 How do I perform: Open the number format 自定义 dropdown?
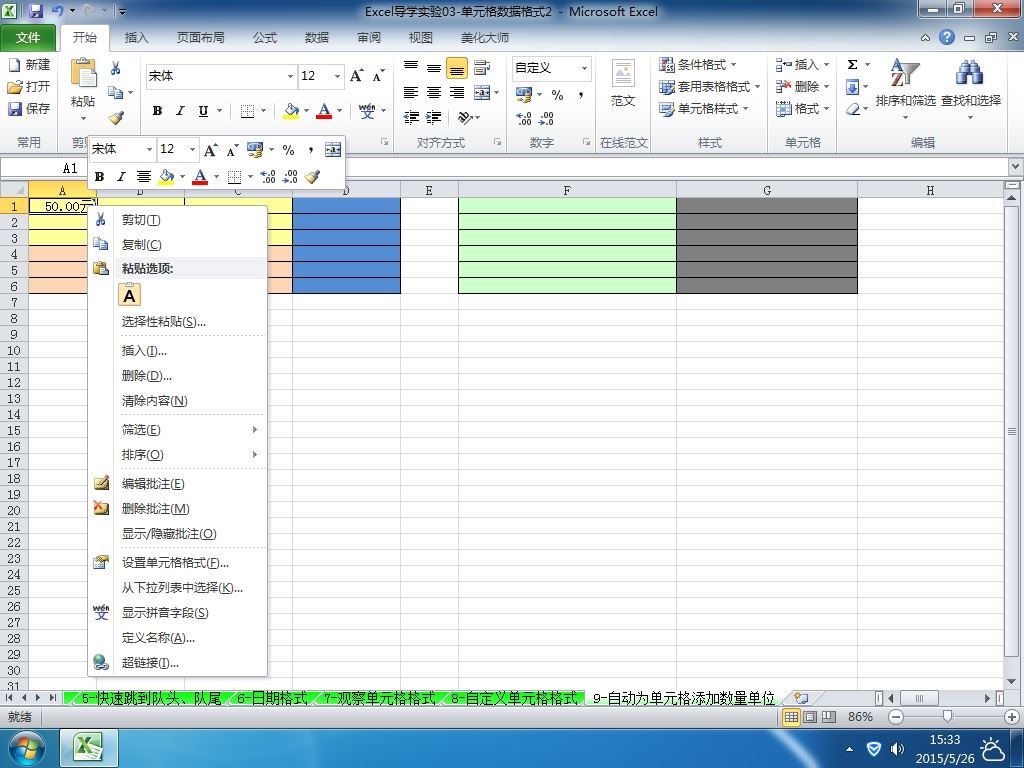tap(584, 68)
